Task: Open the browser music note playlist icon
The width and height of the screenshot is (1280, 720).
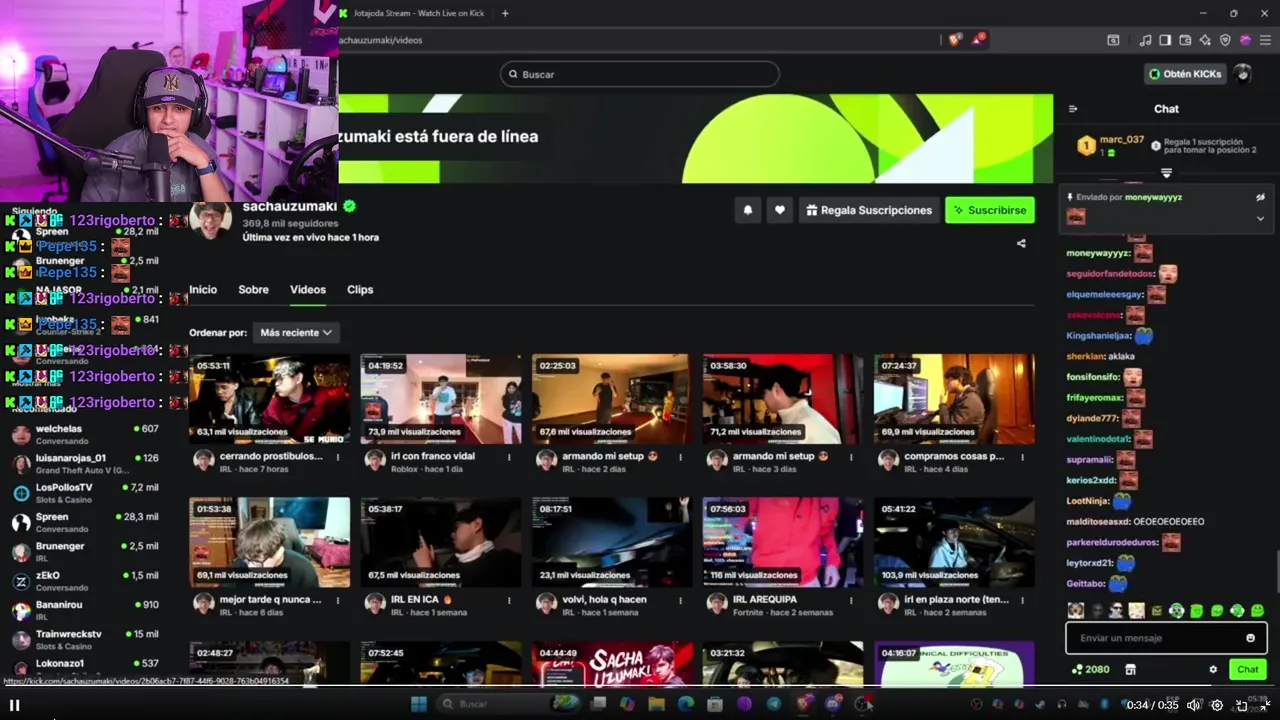Action: (1146, 40)
